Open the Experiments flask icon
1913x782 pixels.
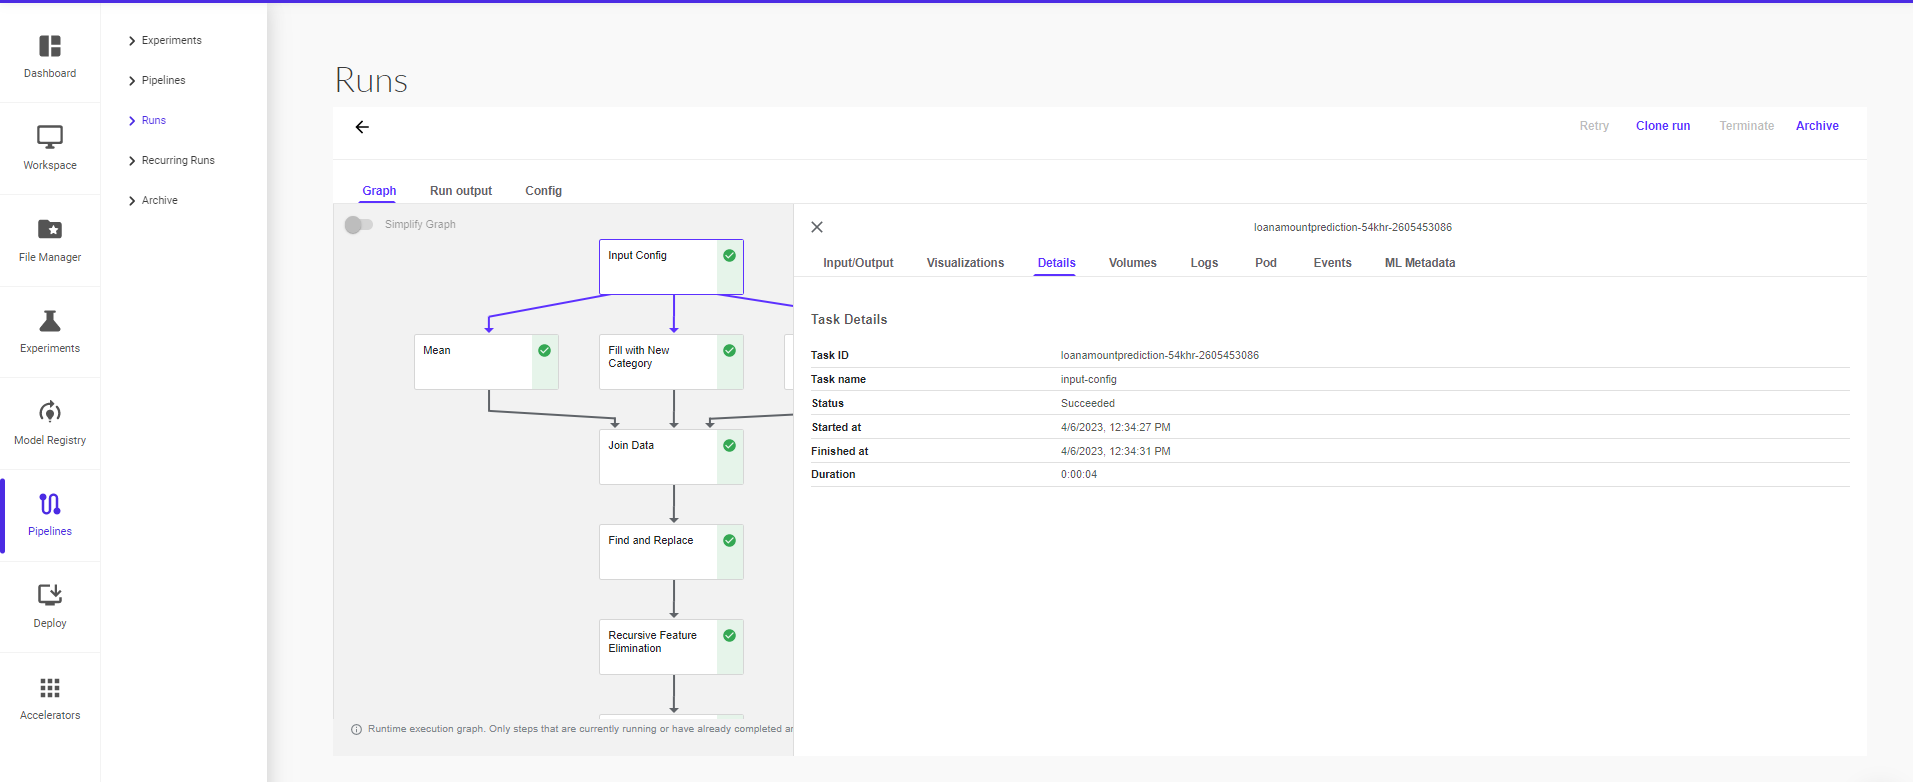click(x=50, y=320)
